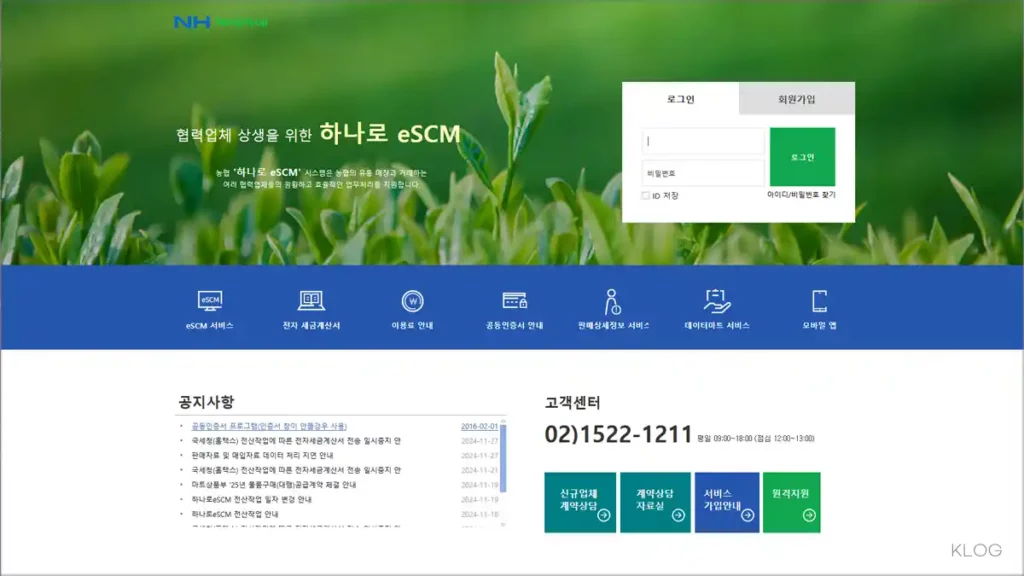Click the eSCM 서비스 label text
Image resolution: width=1024 pixels, height=576 pixels.
coord(210,325)
